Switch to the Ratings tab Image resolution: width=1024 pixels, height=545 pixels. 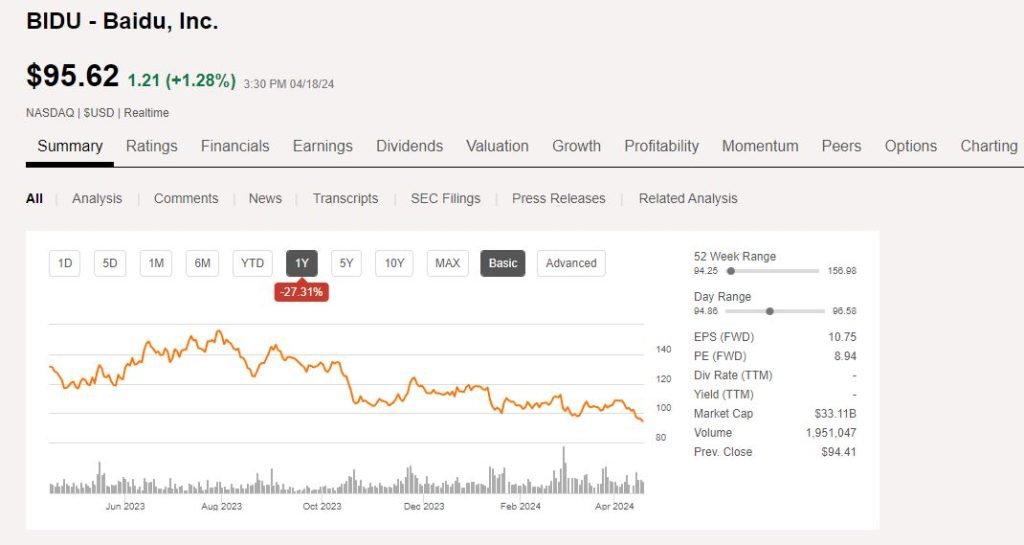coord(152,146)
